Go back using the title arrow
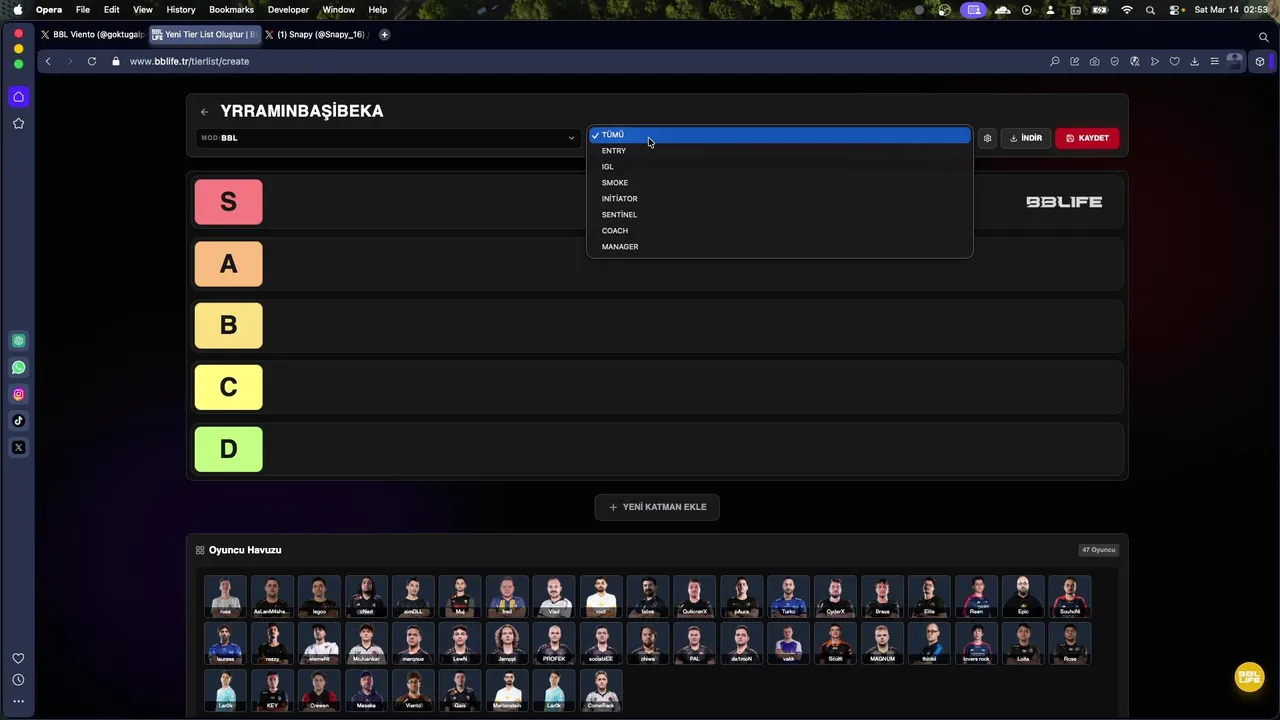The width and height of the screenshot is (1280, 720). [204, 112]
